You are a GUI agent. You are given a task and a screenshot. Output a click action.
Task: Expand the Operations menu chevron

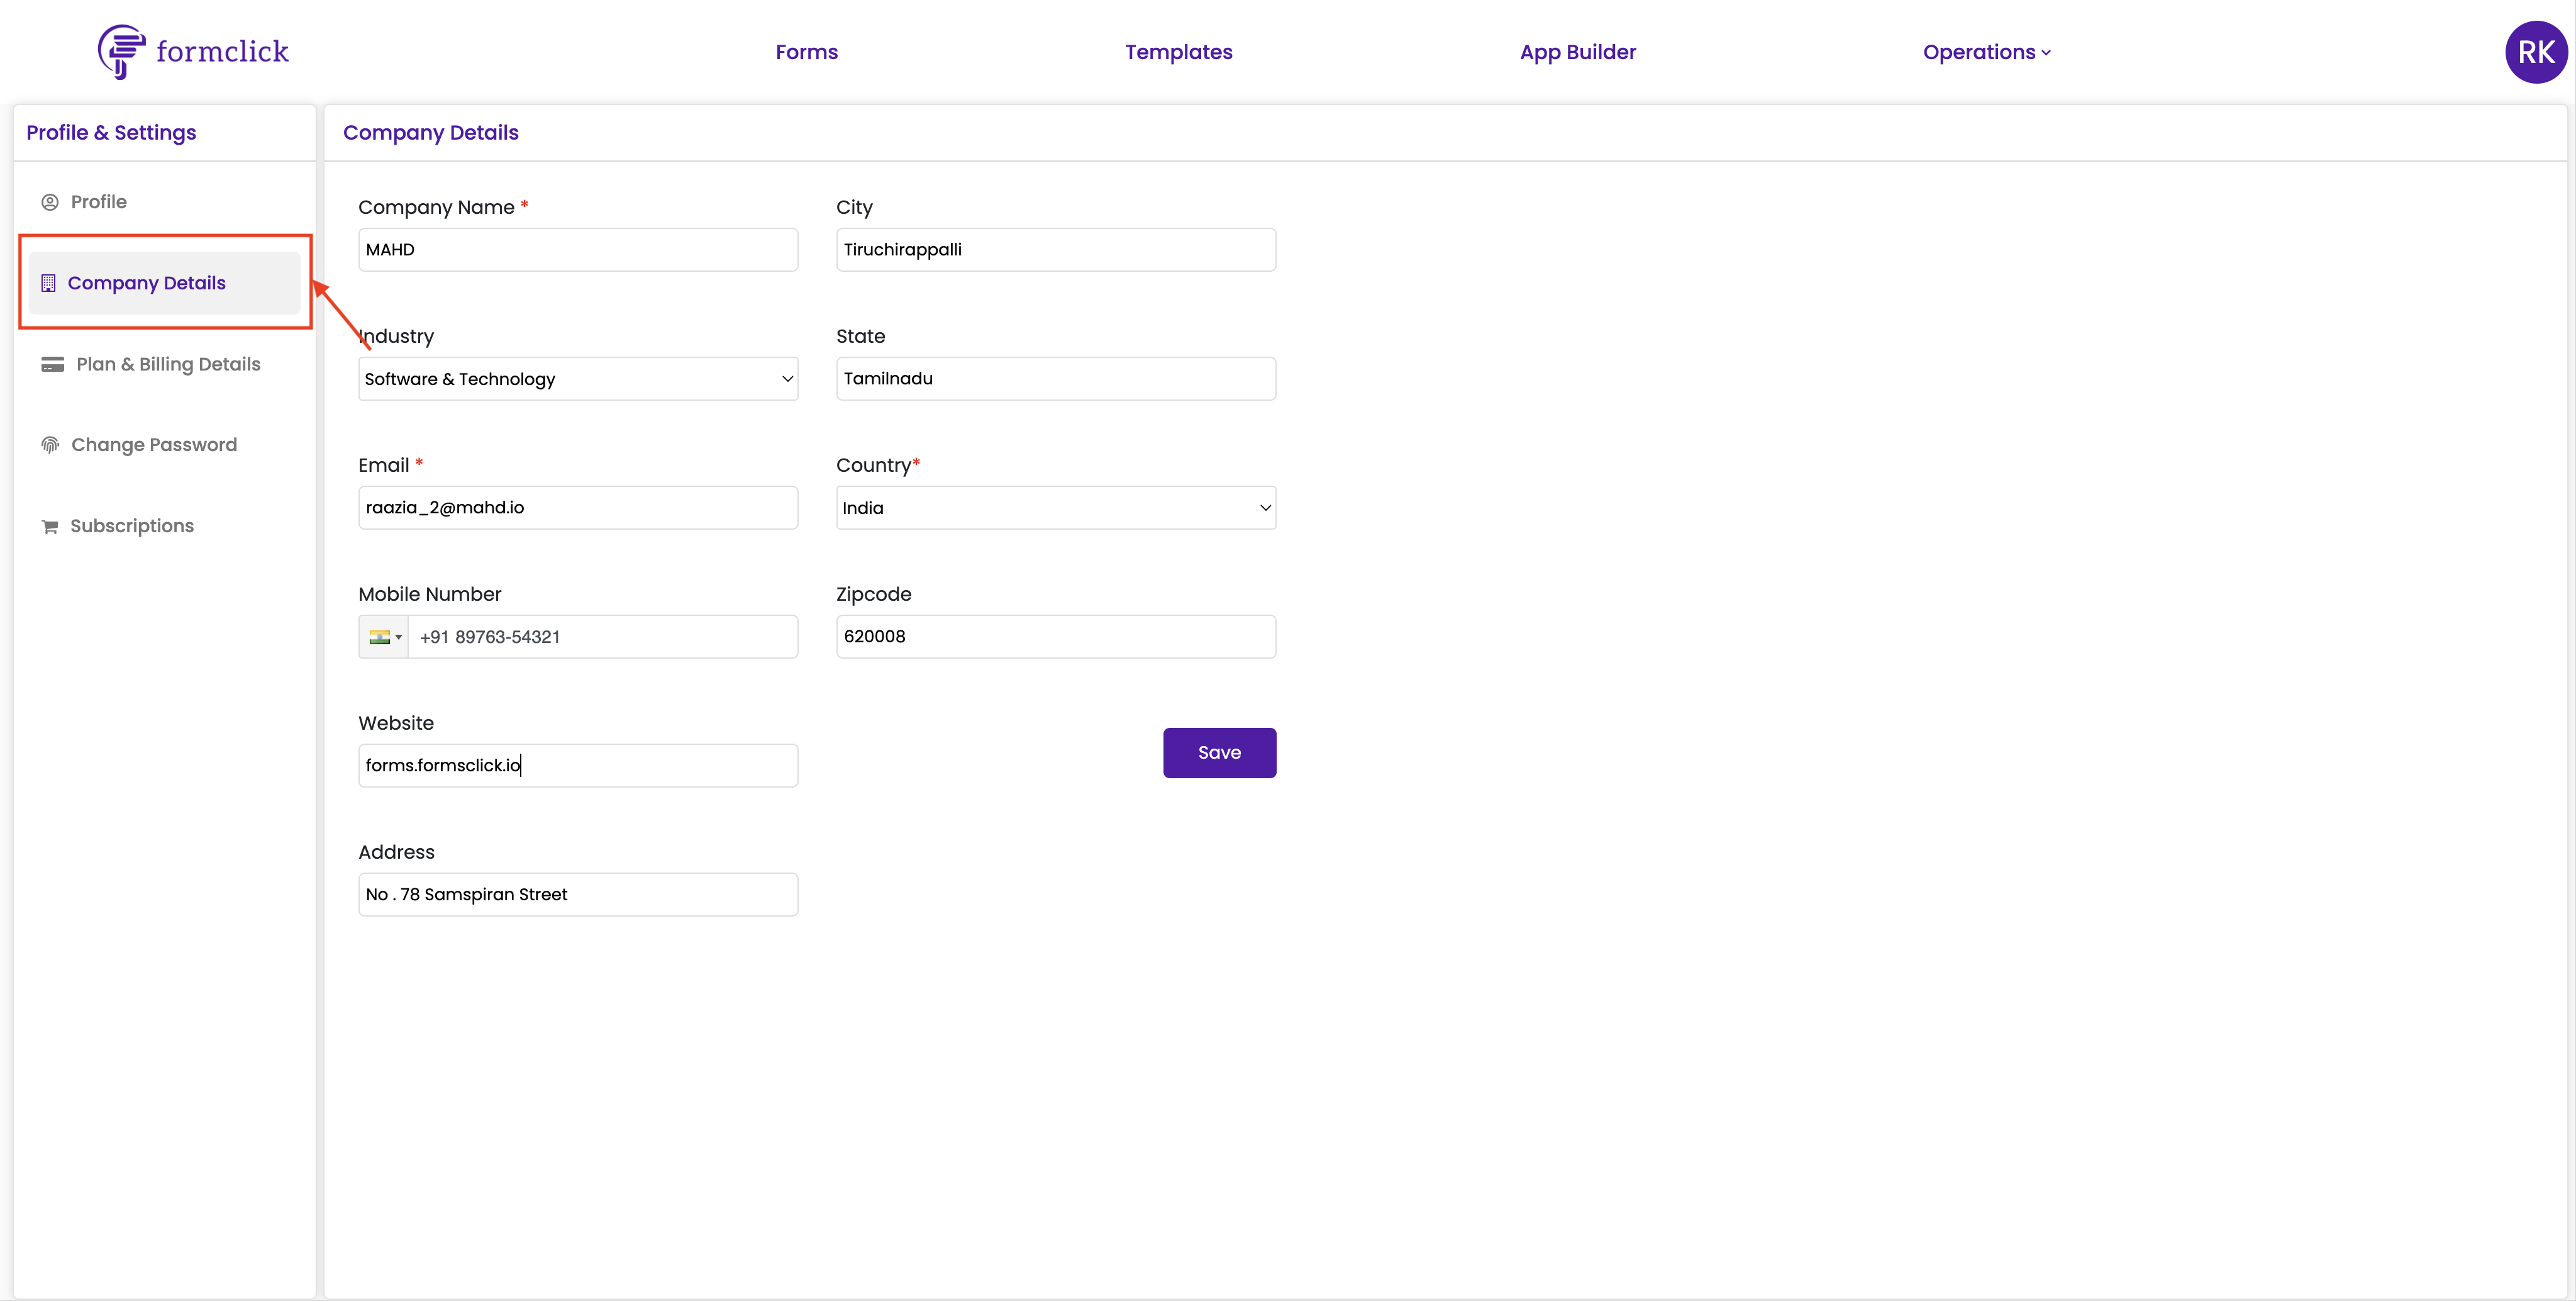[2046, 53]
